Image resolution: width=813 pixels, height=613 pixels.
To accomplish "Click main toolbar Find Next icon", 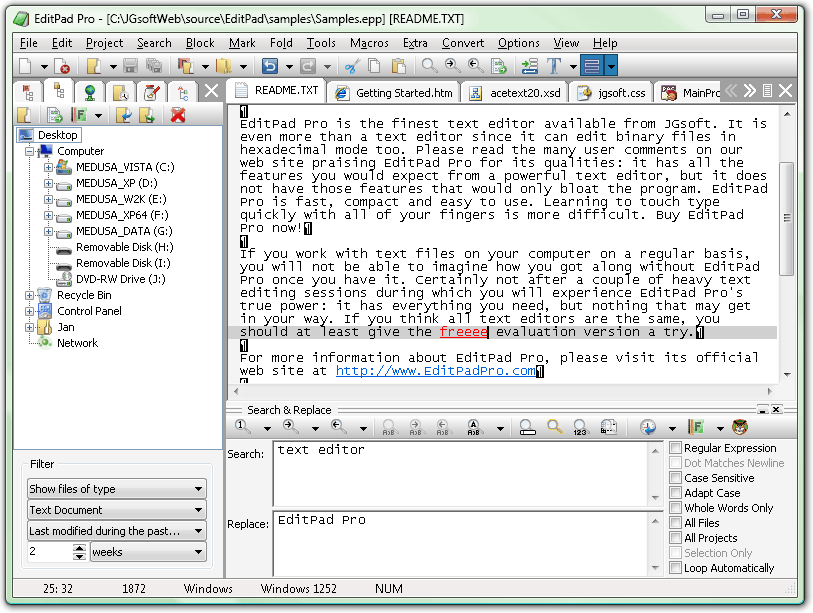I will pos(452,66).
